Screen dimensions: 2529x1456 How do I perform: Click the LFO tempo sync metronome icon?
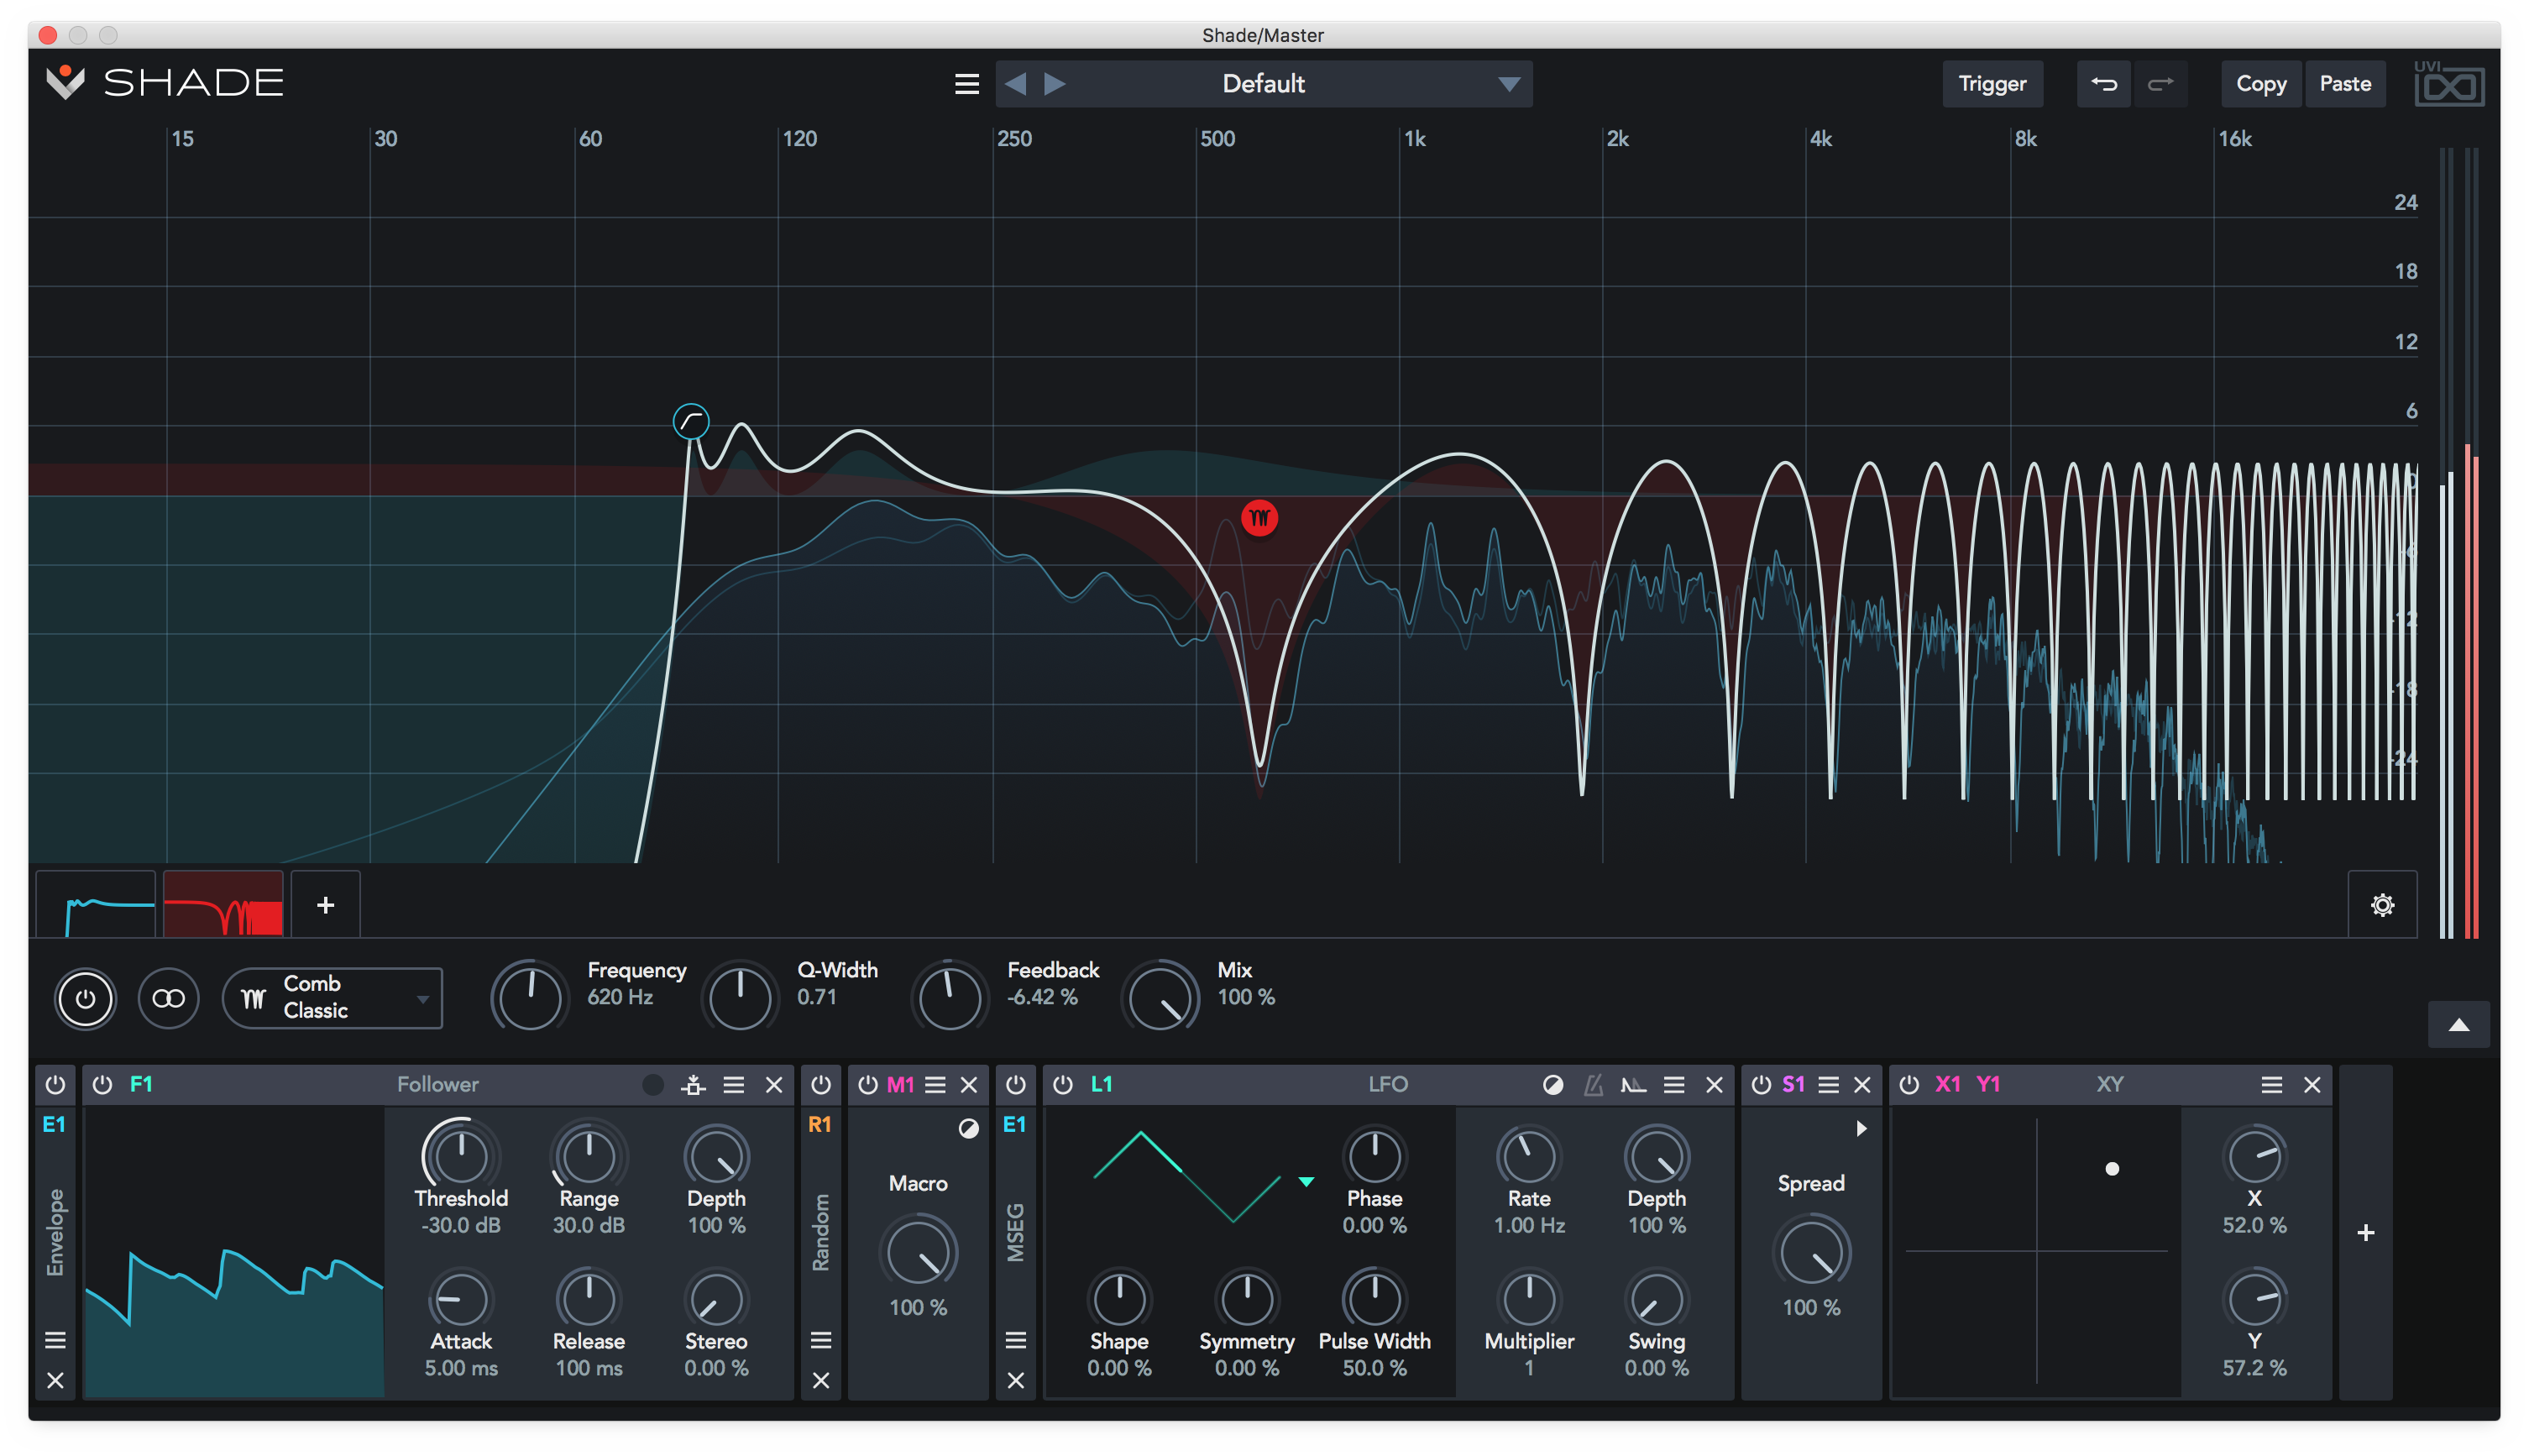(1592, 1085)
